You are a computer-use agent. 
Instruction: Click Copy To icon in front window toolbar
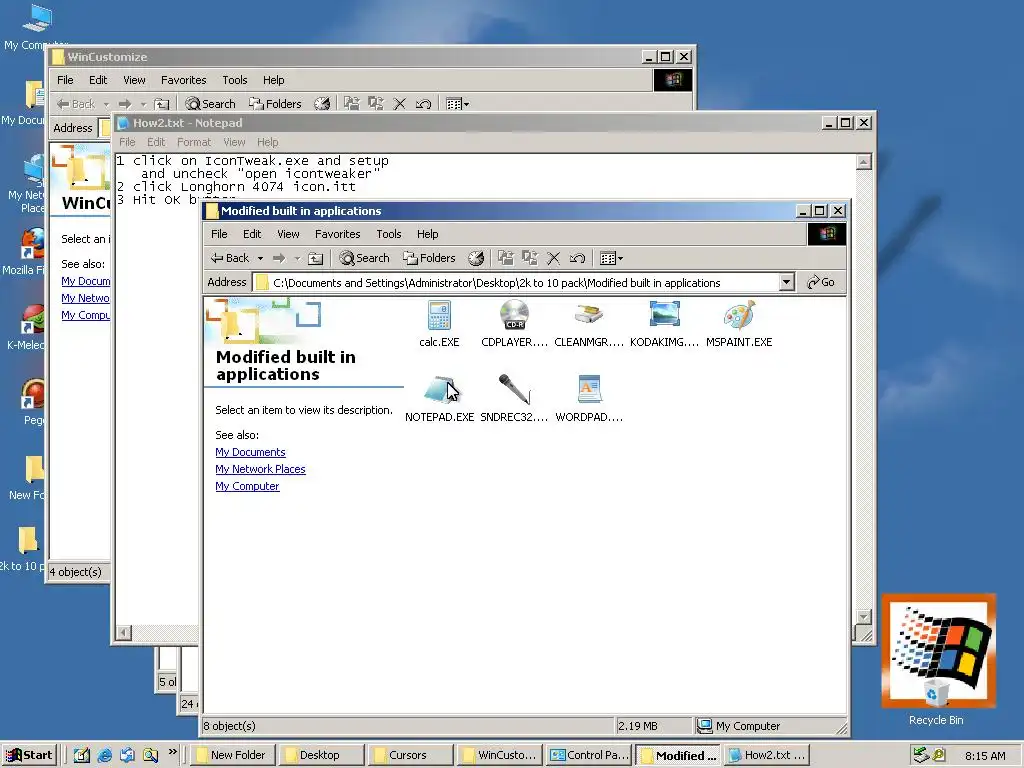point(530,258)
